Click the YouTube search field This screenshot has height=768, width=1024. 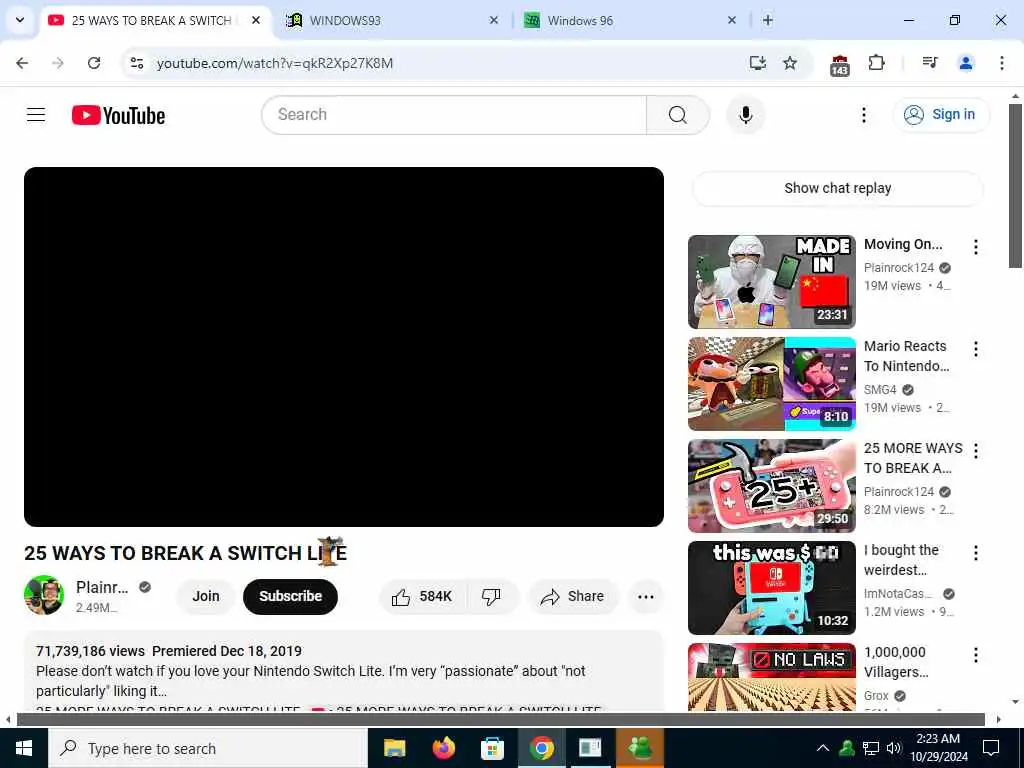pos(454,115)
